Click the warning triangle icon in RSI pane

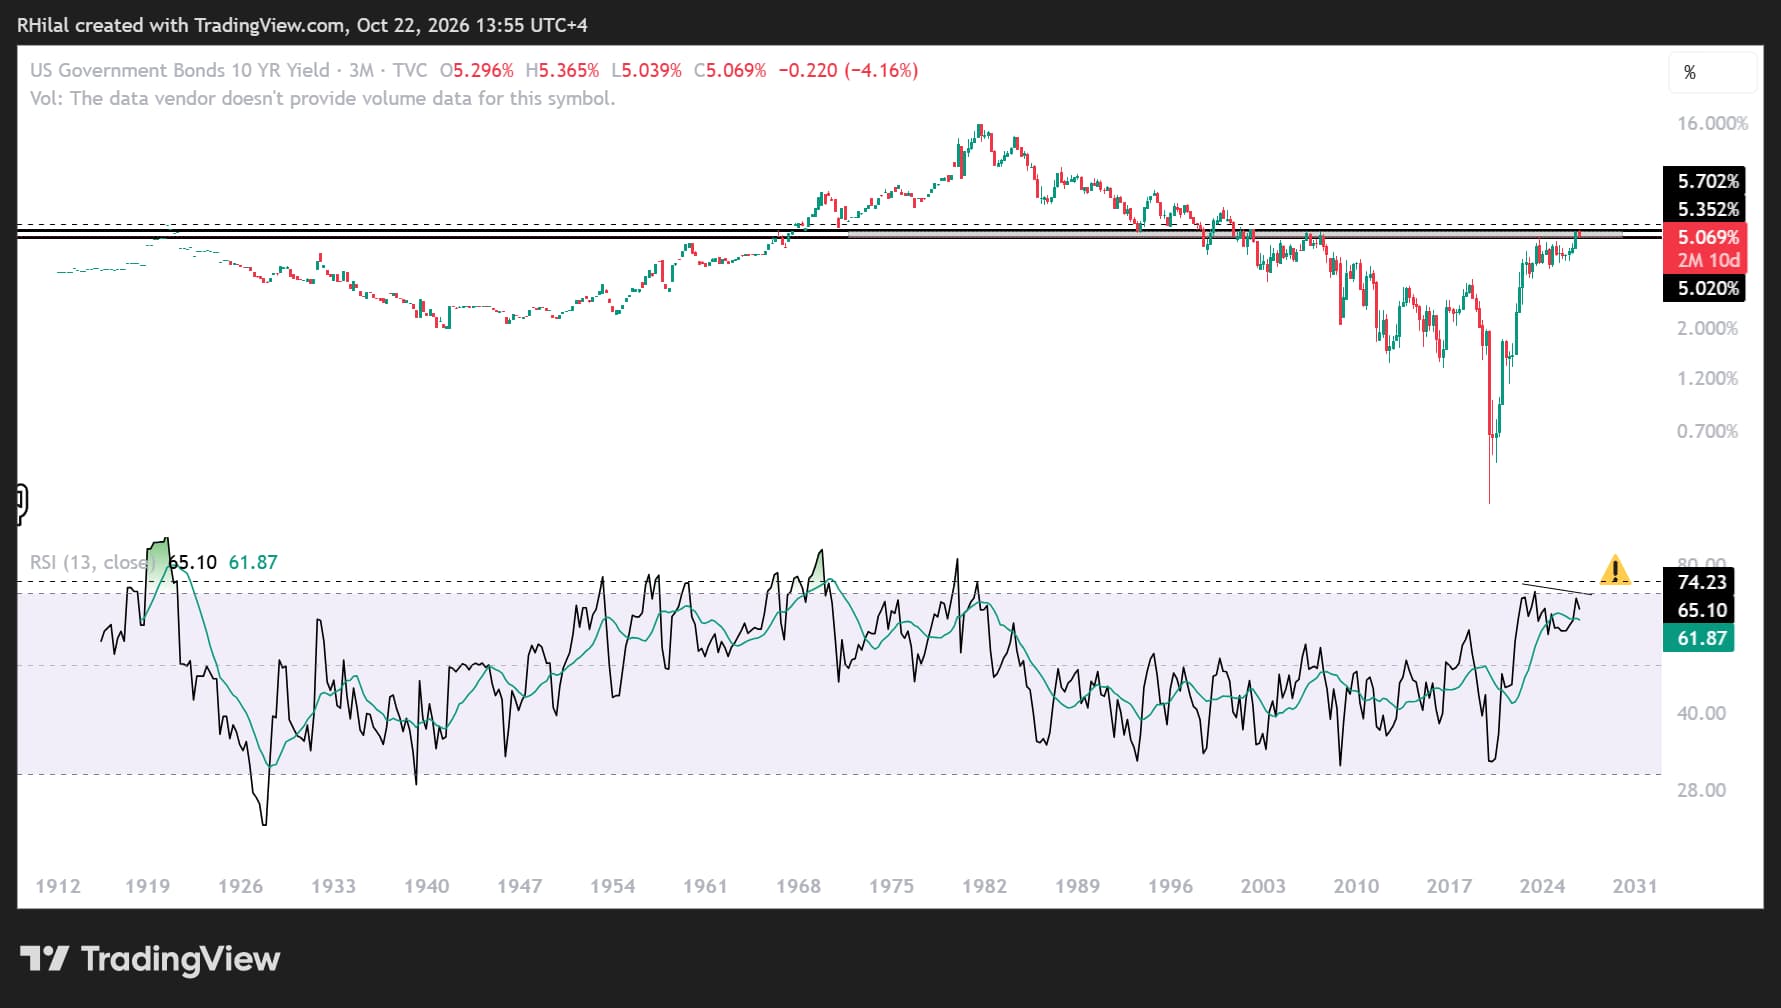(1615, 571)
